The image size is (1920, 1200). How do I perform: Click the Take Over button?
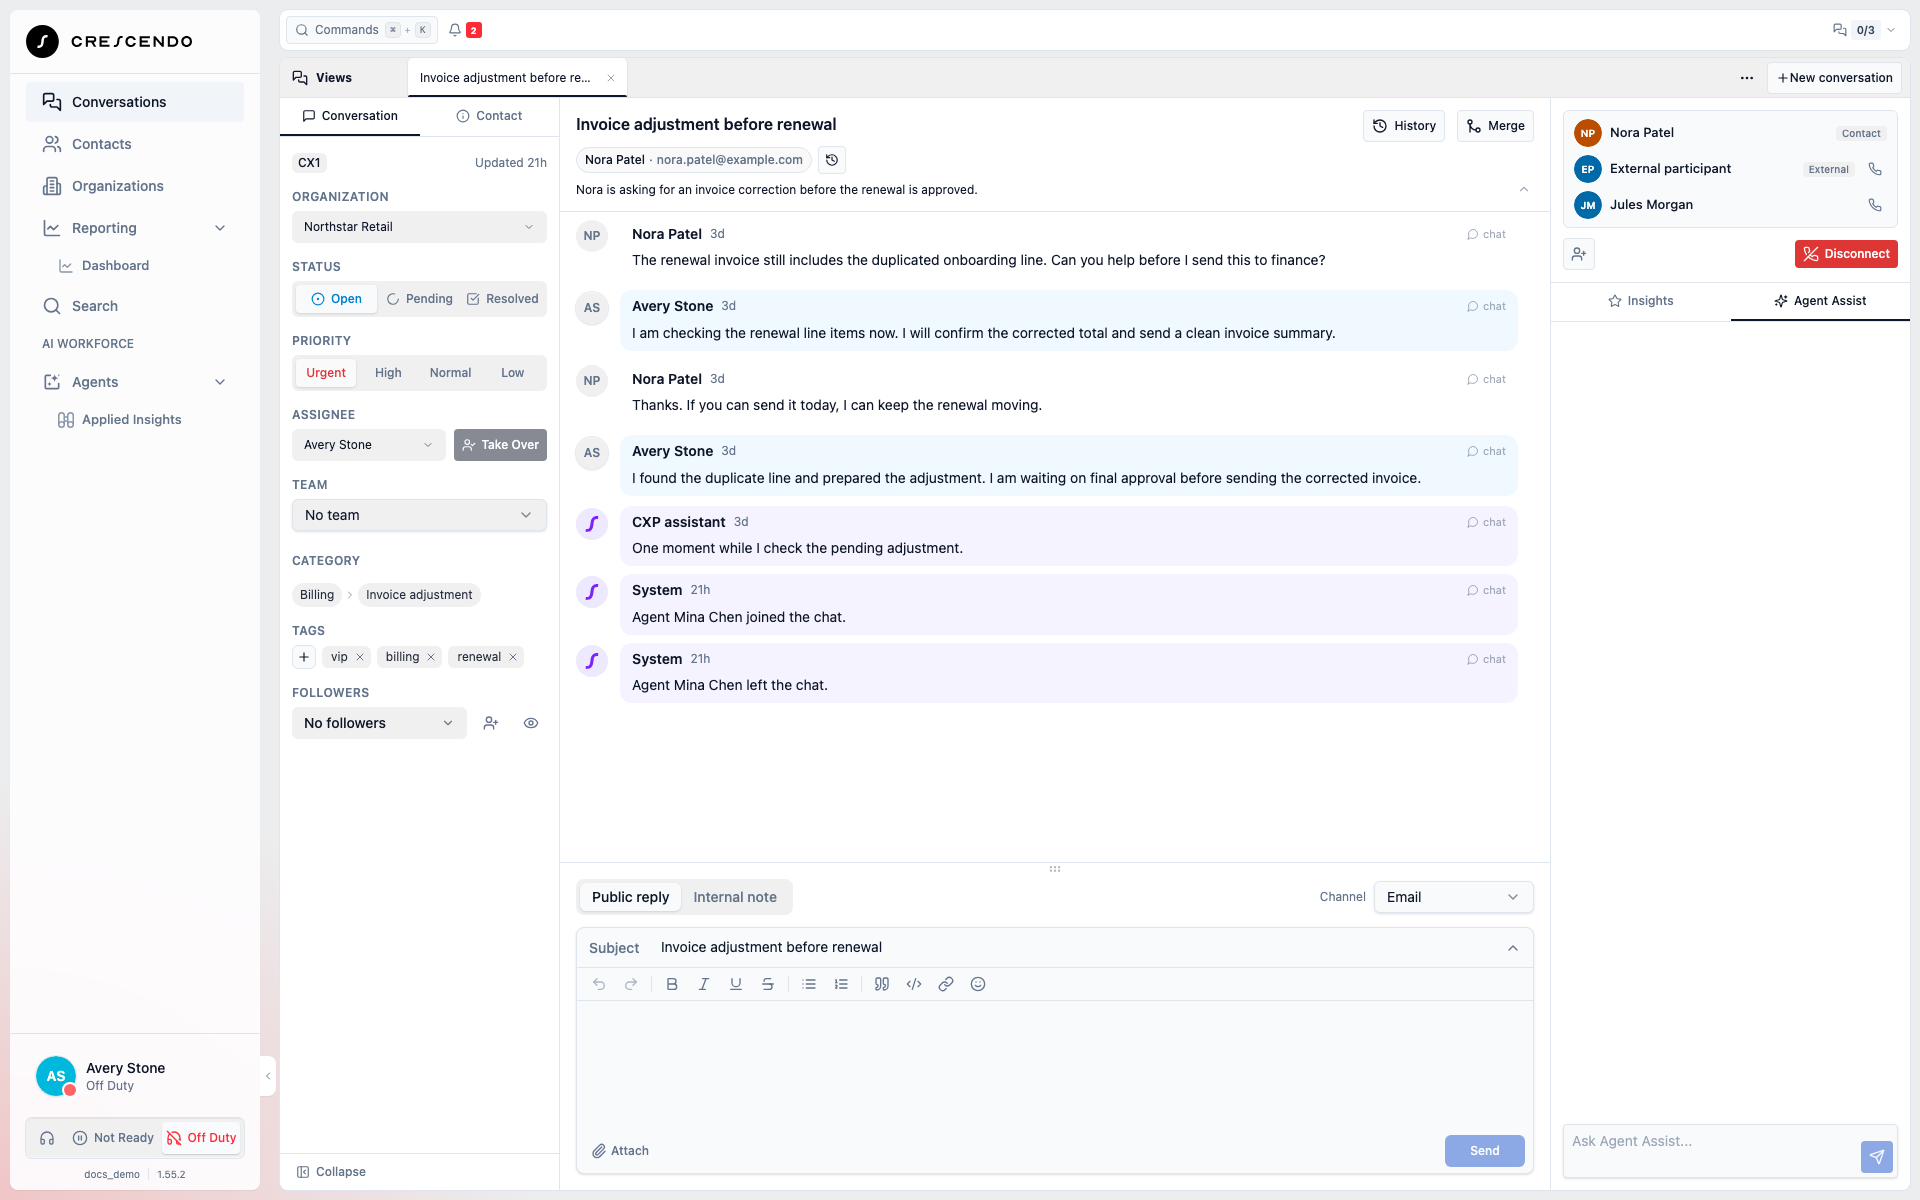500,445
